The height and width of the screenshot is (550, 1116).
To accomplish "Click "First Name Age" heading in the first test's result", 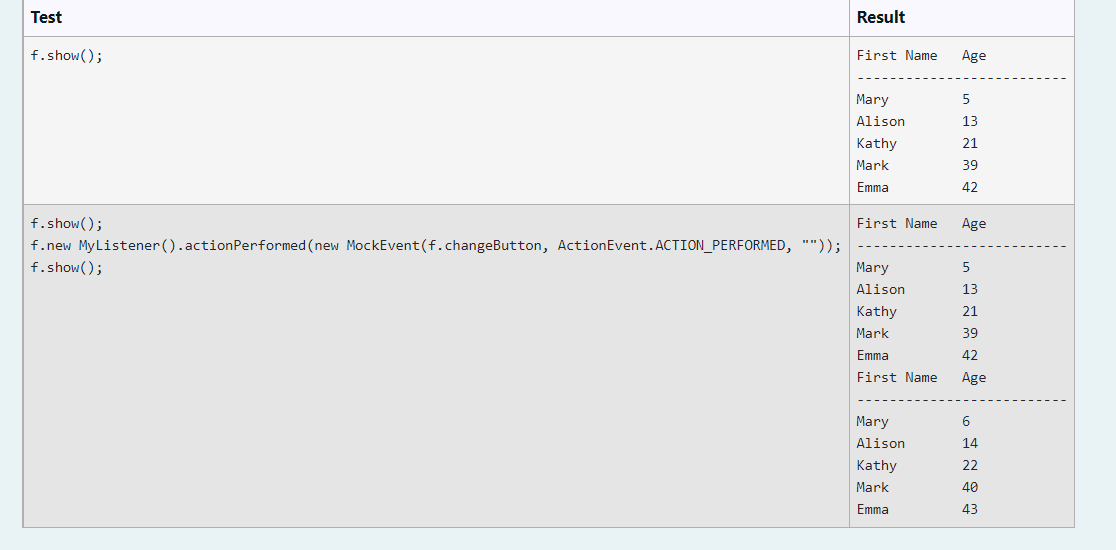I will pos(922,55).
